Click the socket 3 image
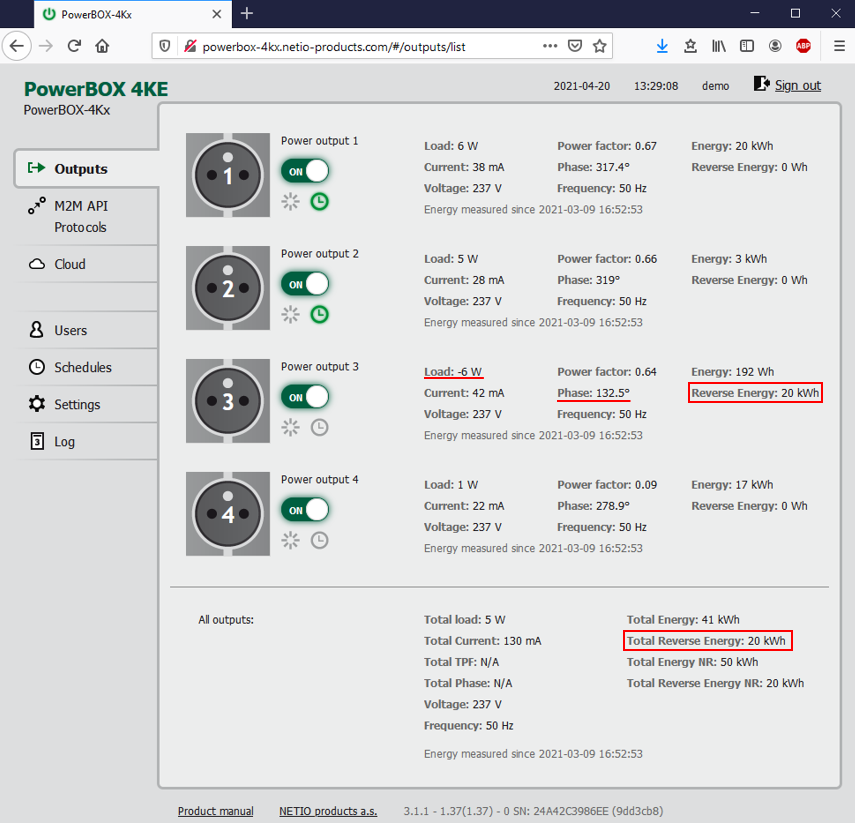 click(228, 401)
